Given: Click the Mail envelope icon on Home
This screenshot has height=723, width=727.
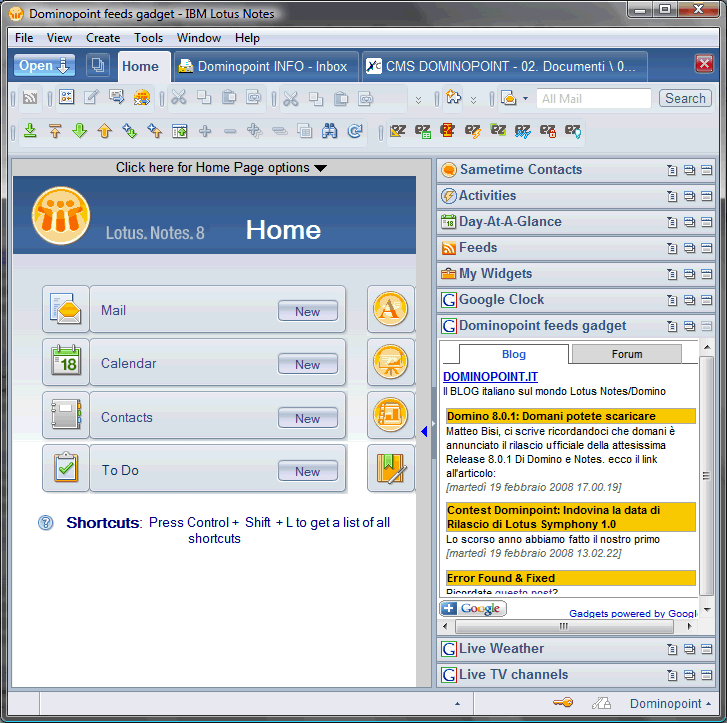Looking at the screenshot, I should pos(66,309).
